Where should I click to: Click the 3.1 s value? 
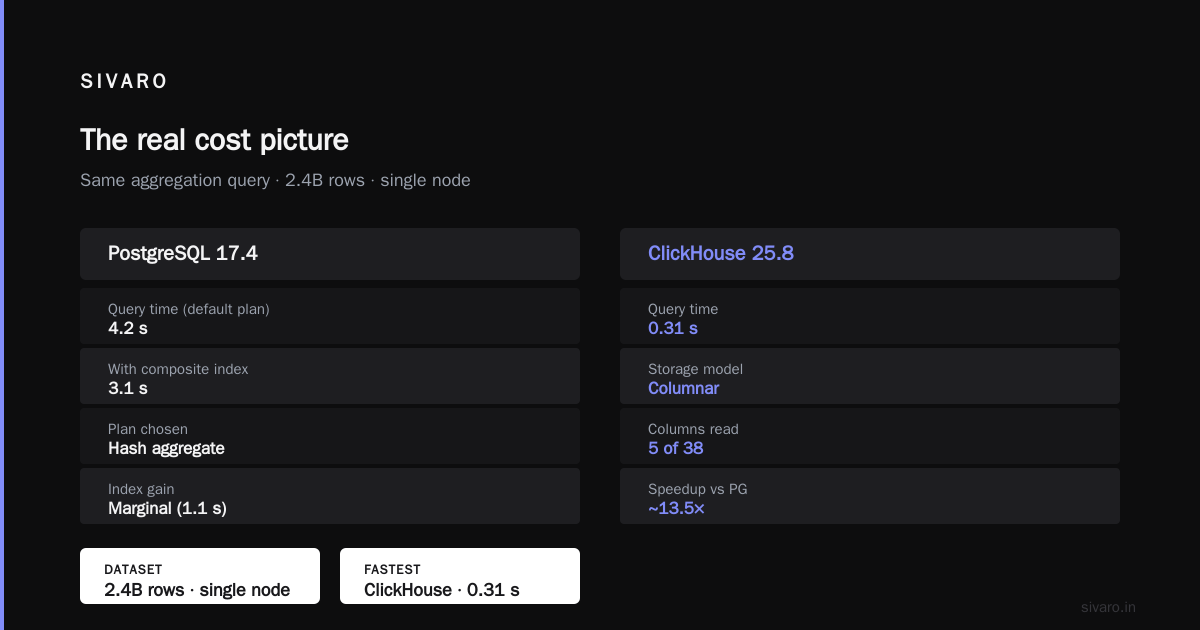click(128, 388)
